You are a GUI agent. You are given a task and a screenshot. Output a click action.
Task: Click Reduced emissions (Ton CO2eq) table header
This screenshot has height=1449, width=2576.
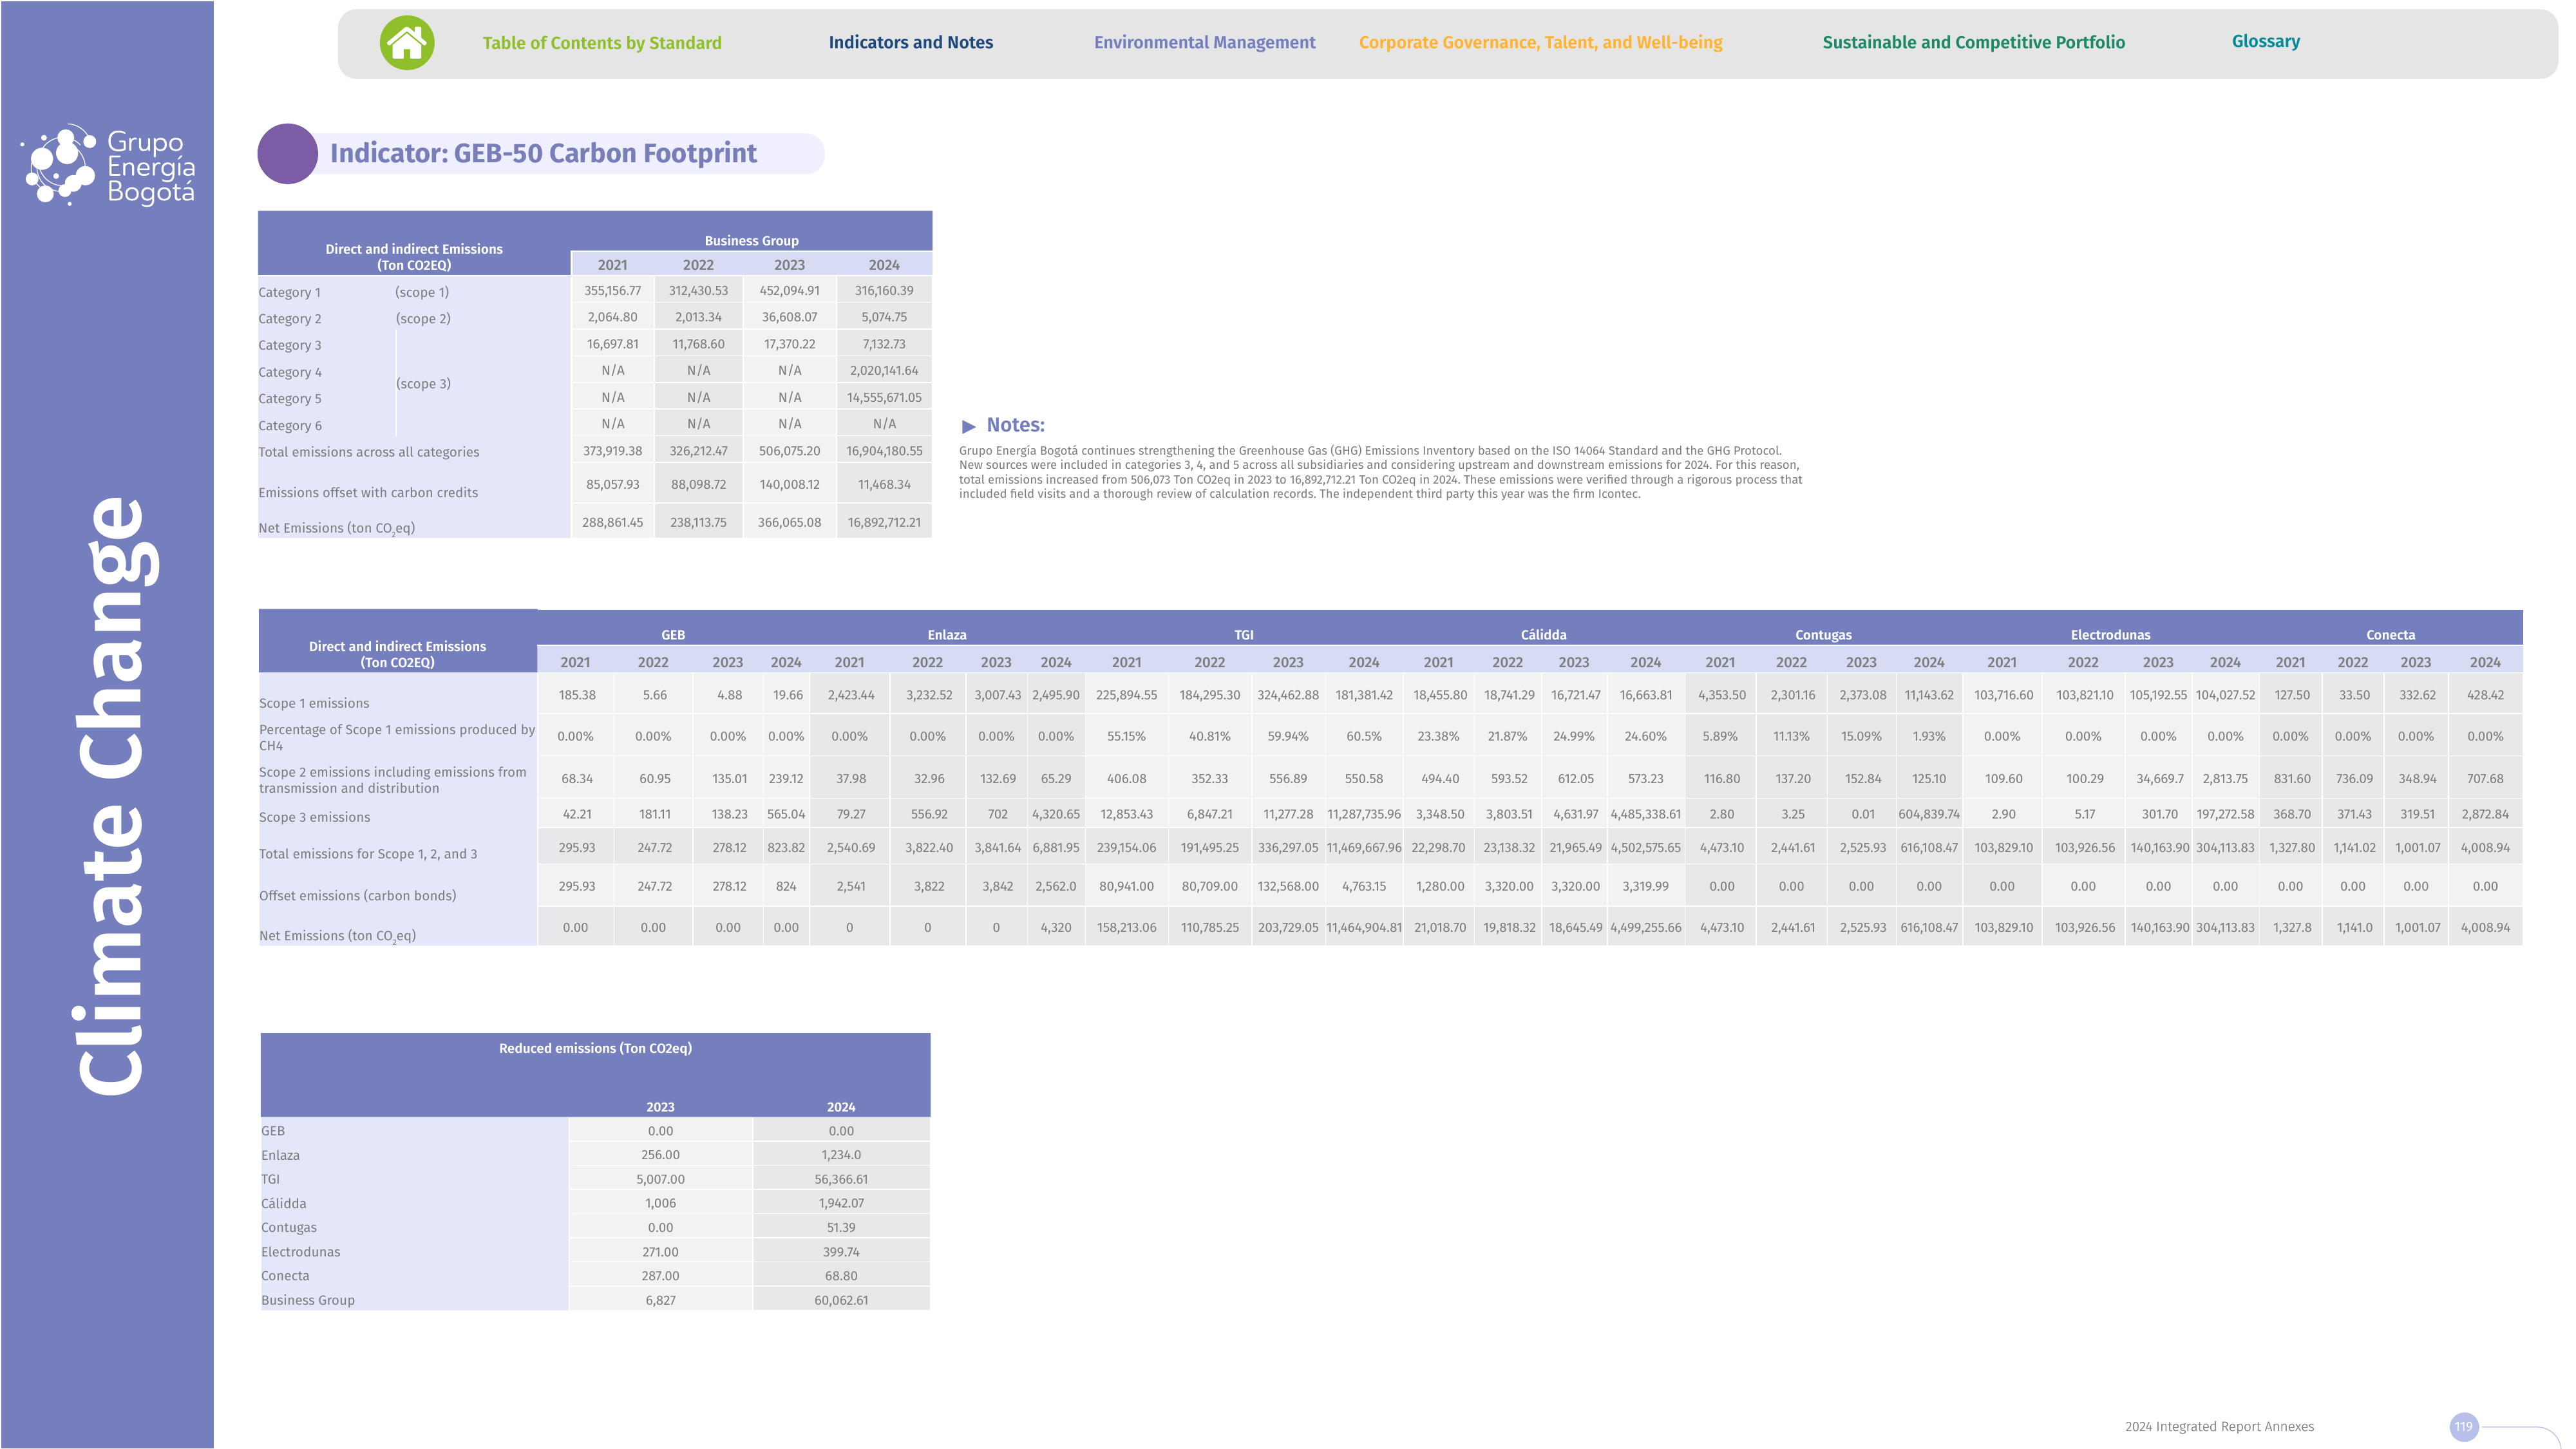[595, 1048]
